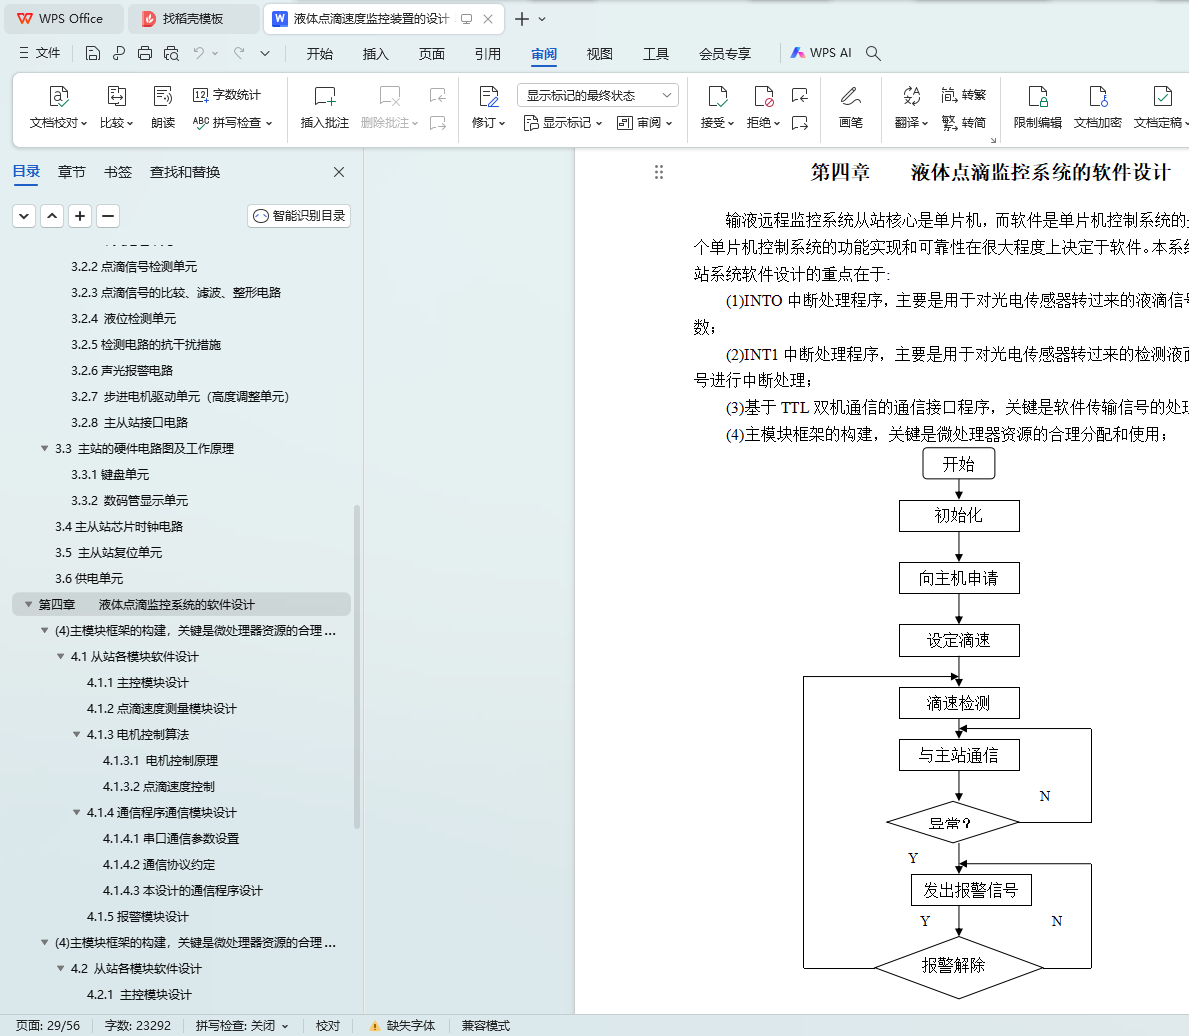Click the collapse up arrow in outline panel
Viewport: 1189px width, 1036px height.
point(52,215)
